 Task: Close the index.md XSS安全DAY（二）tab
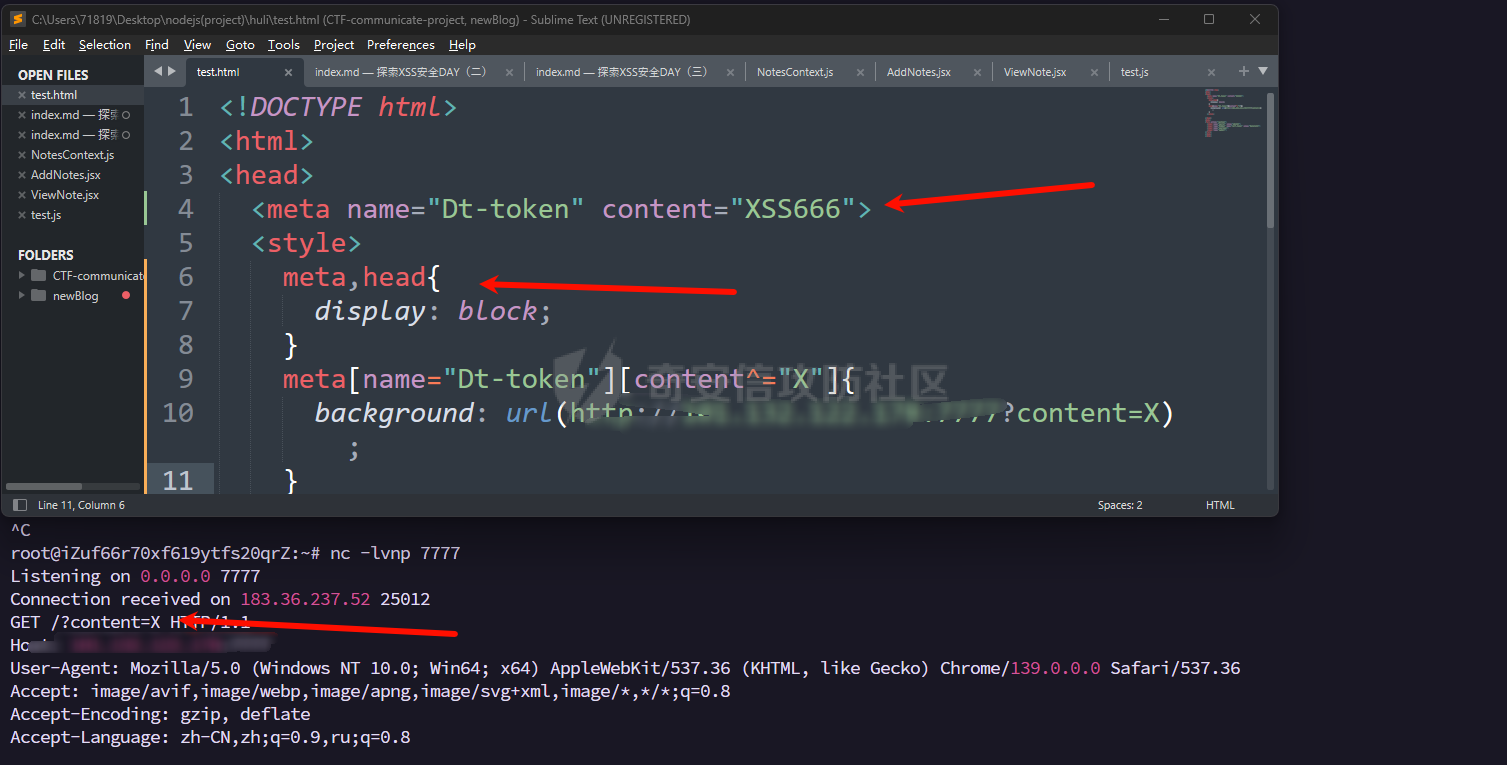click(509, 72)
